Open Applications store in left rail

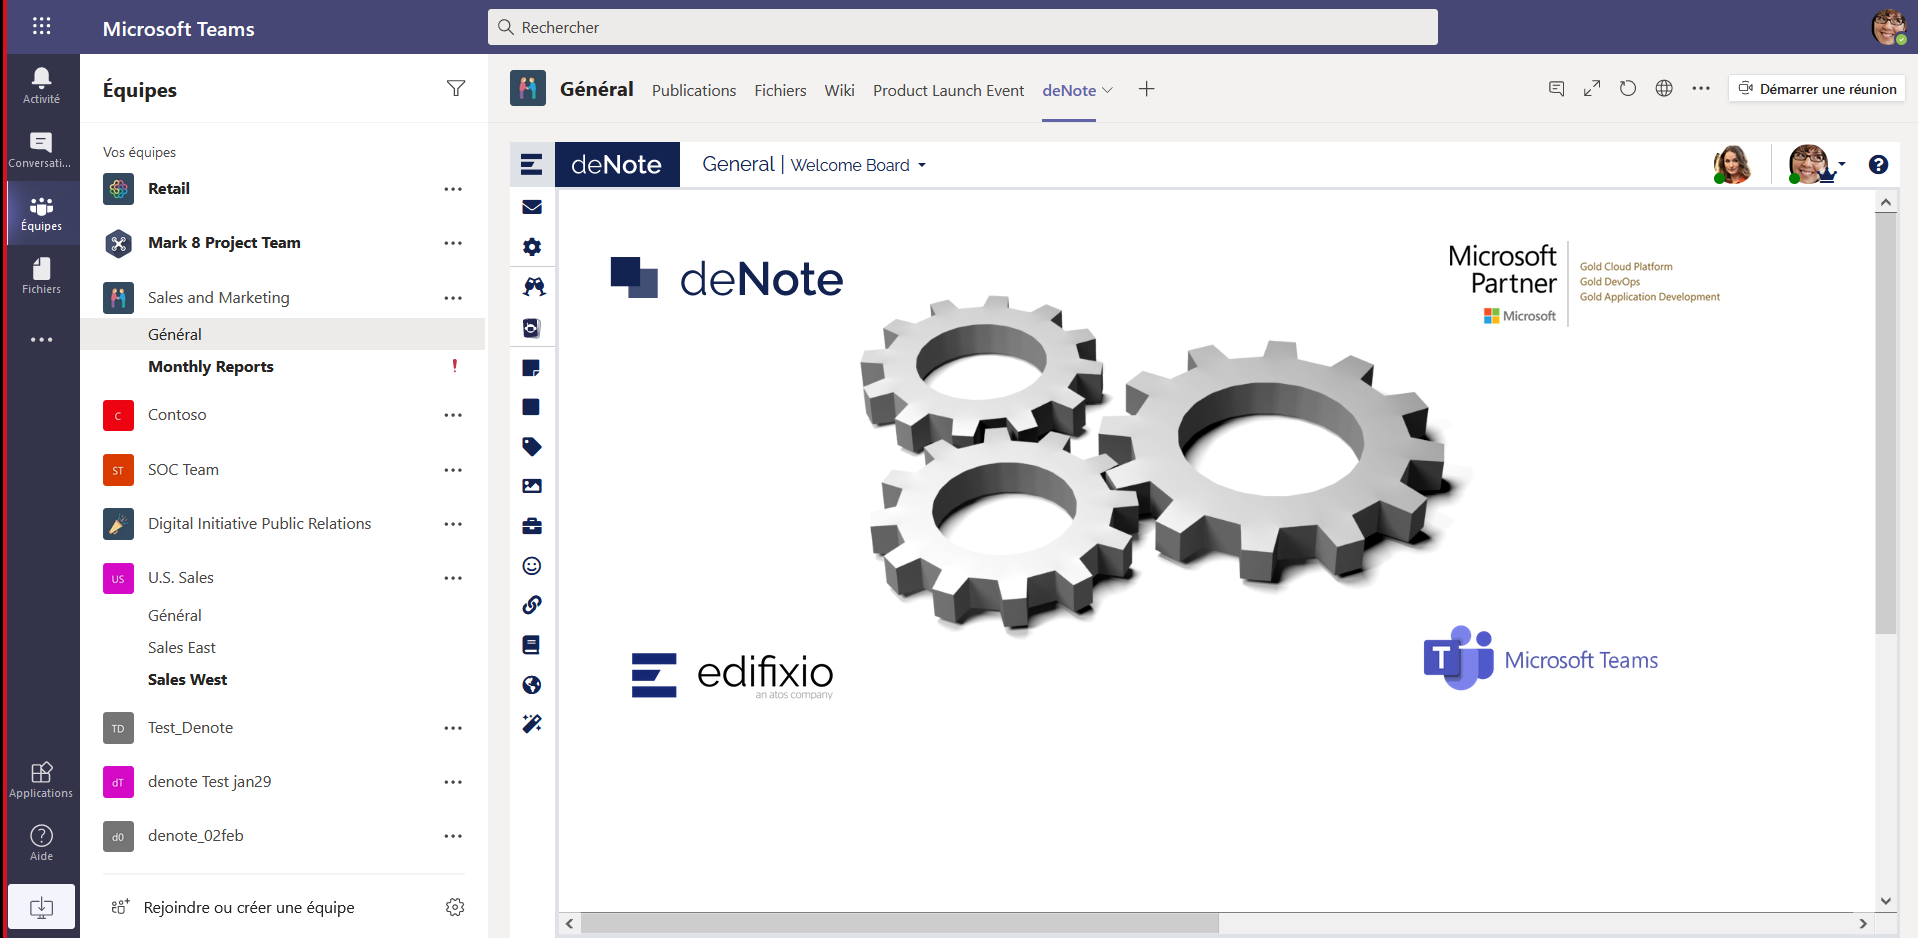(x=41, y=780)
